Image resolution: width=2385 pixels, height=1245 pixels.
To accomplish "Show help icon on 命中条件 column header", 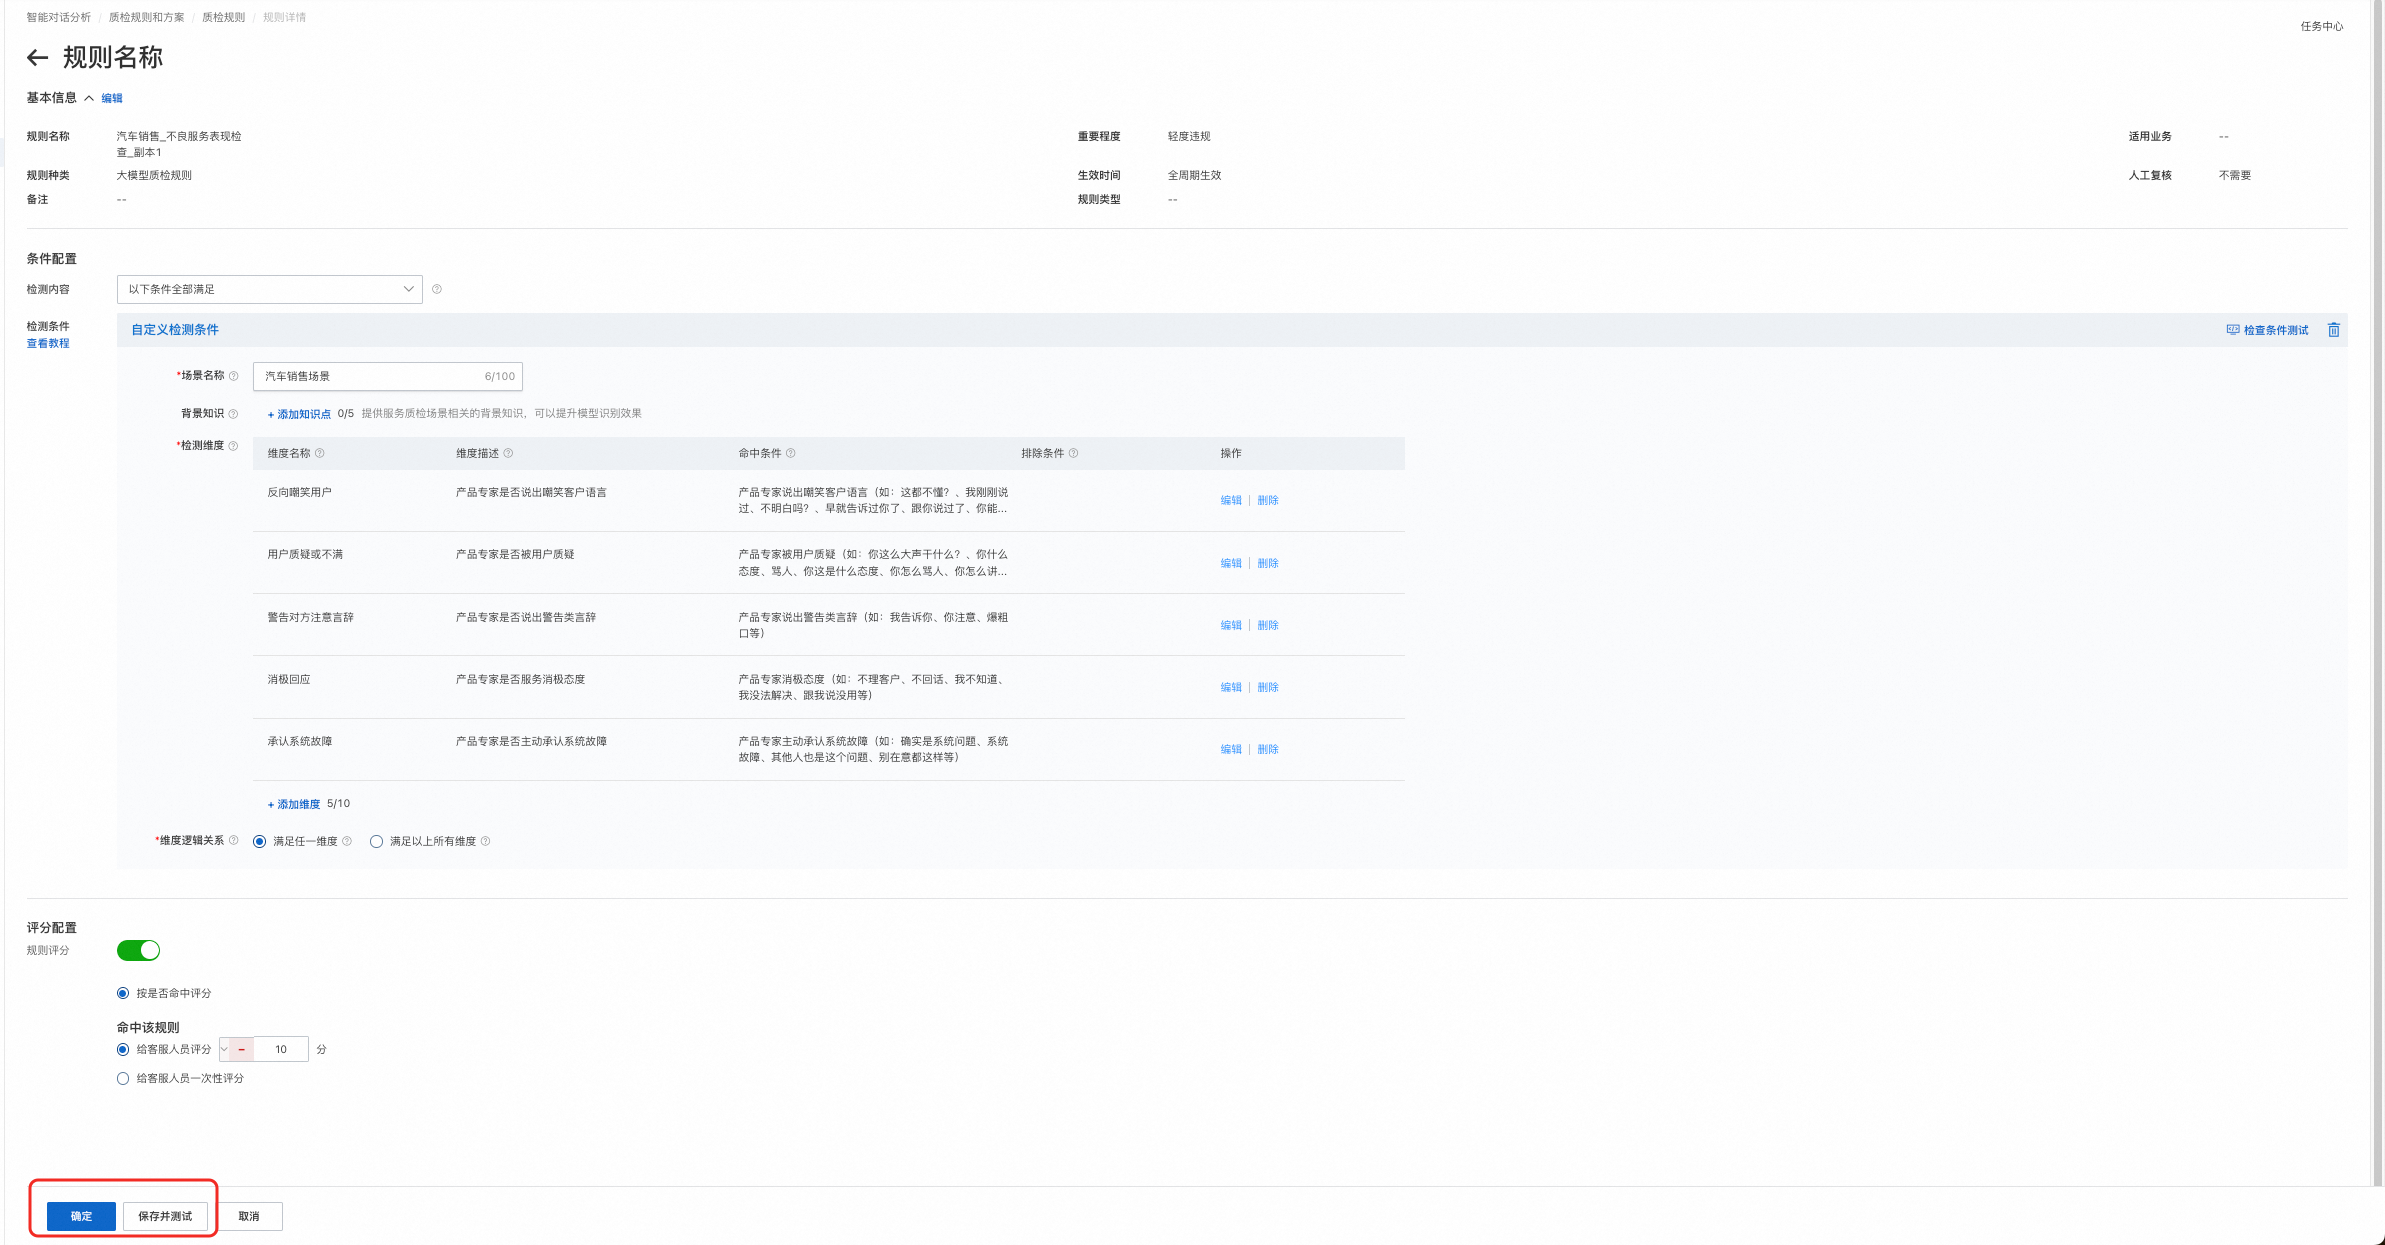I will pos(791,453).
